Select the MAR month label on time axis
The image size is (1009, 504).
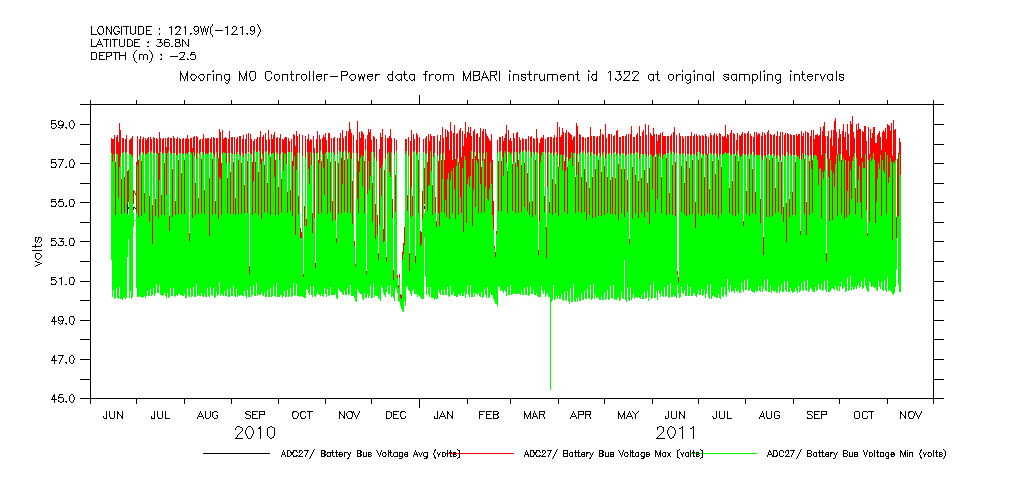tap(535, 415)
